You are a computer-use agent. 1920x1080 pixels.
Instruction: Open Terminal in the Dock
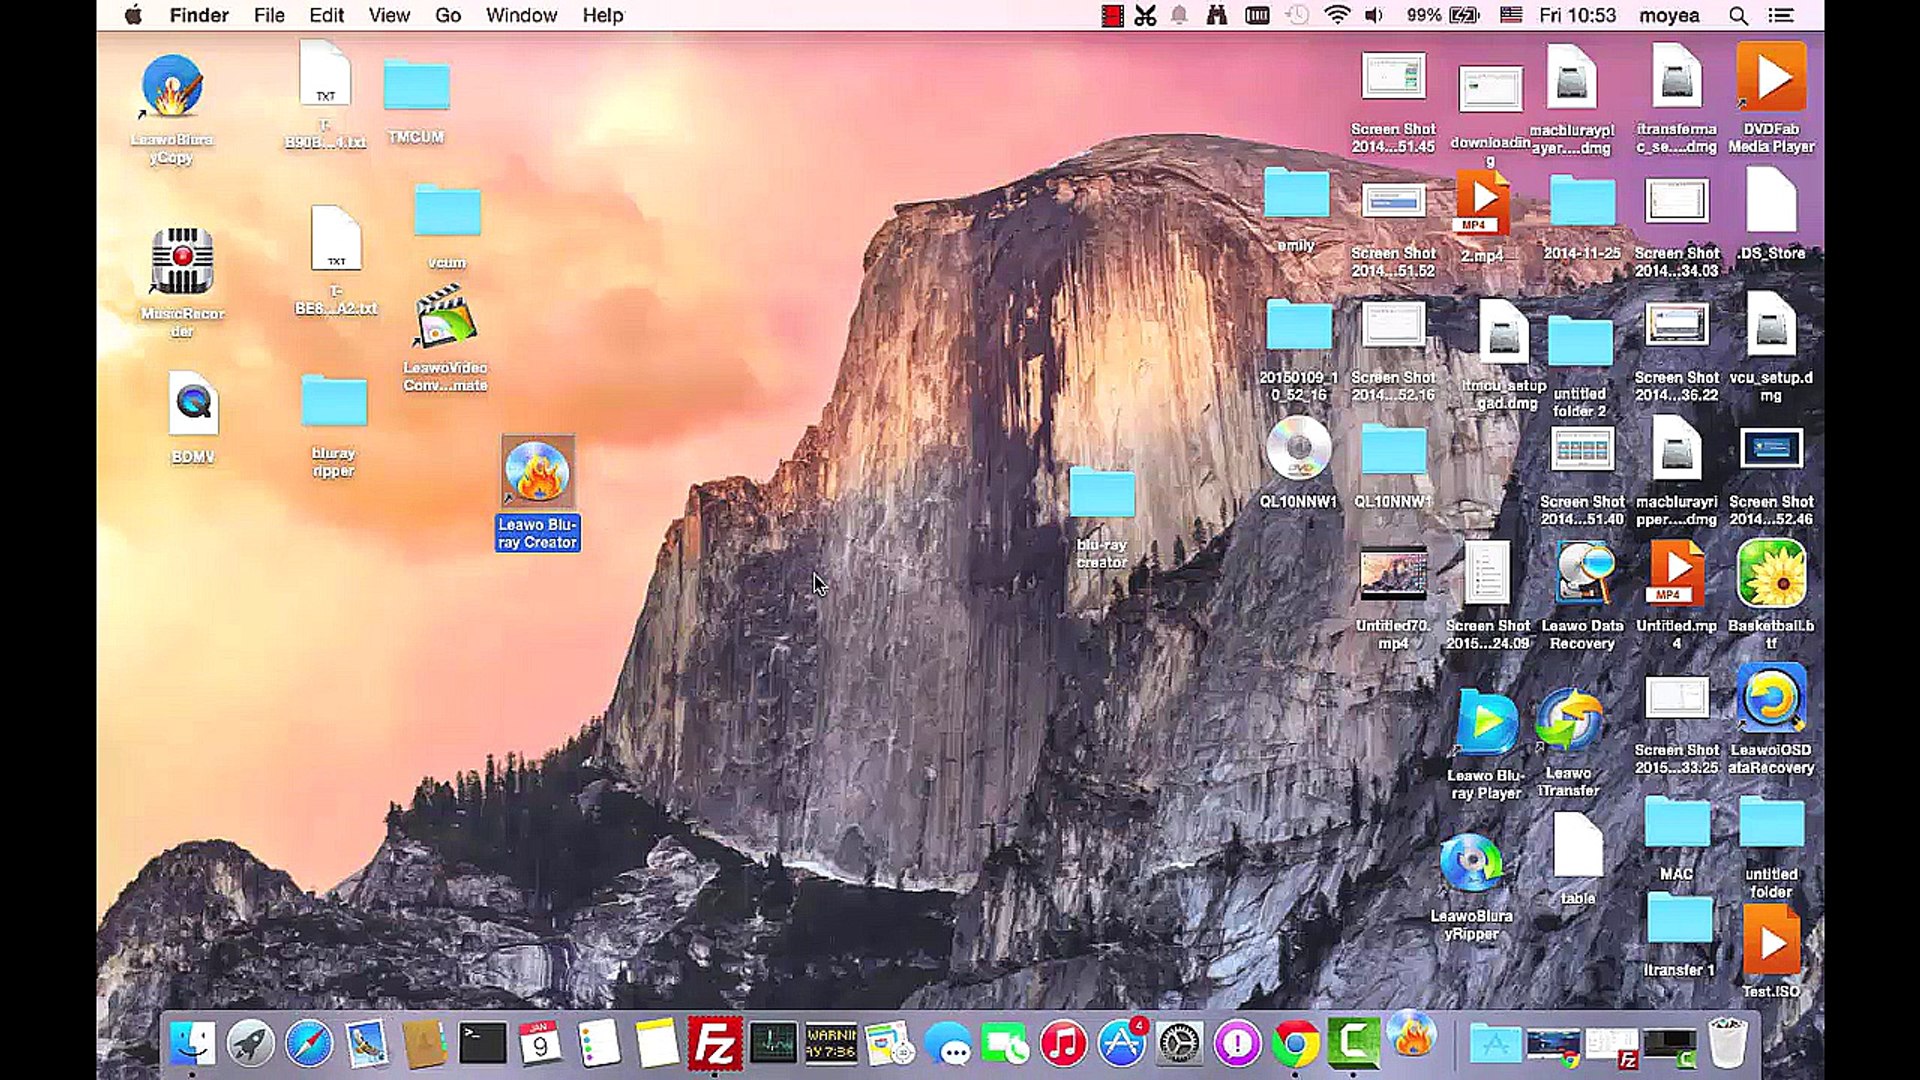pos(482,1044)
